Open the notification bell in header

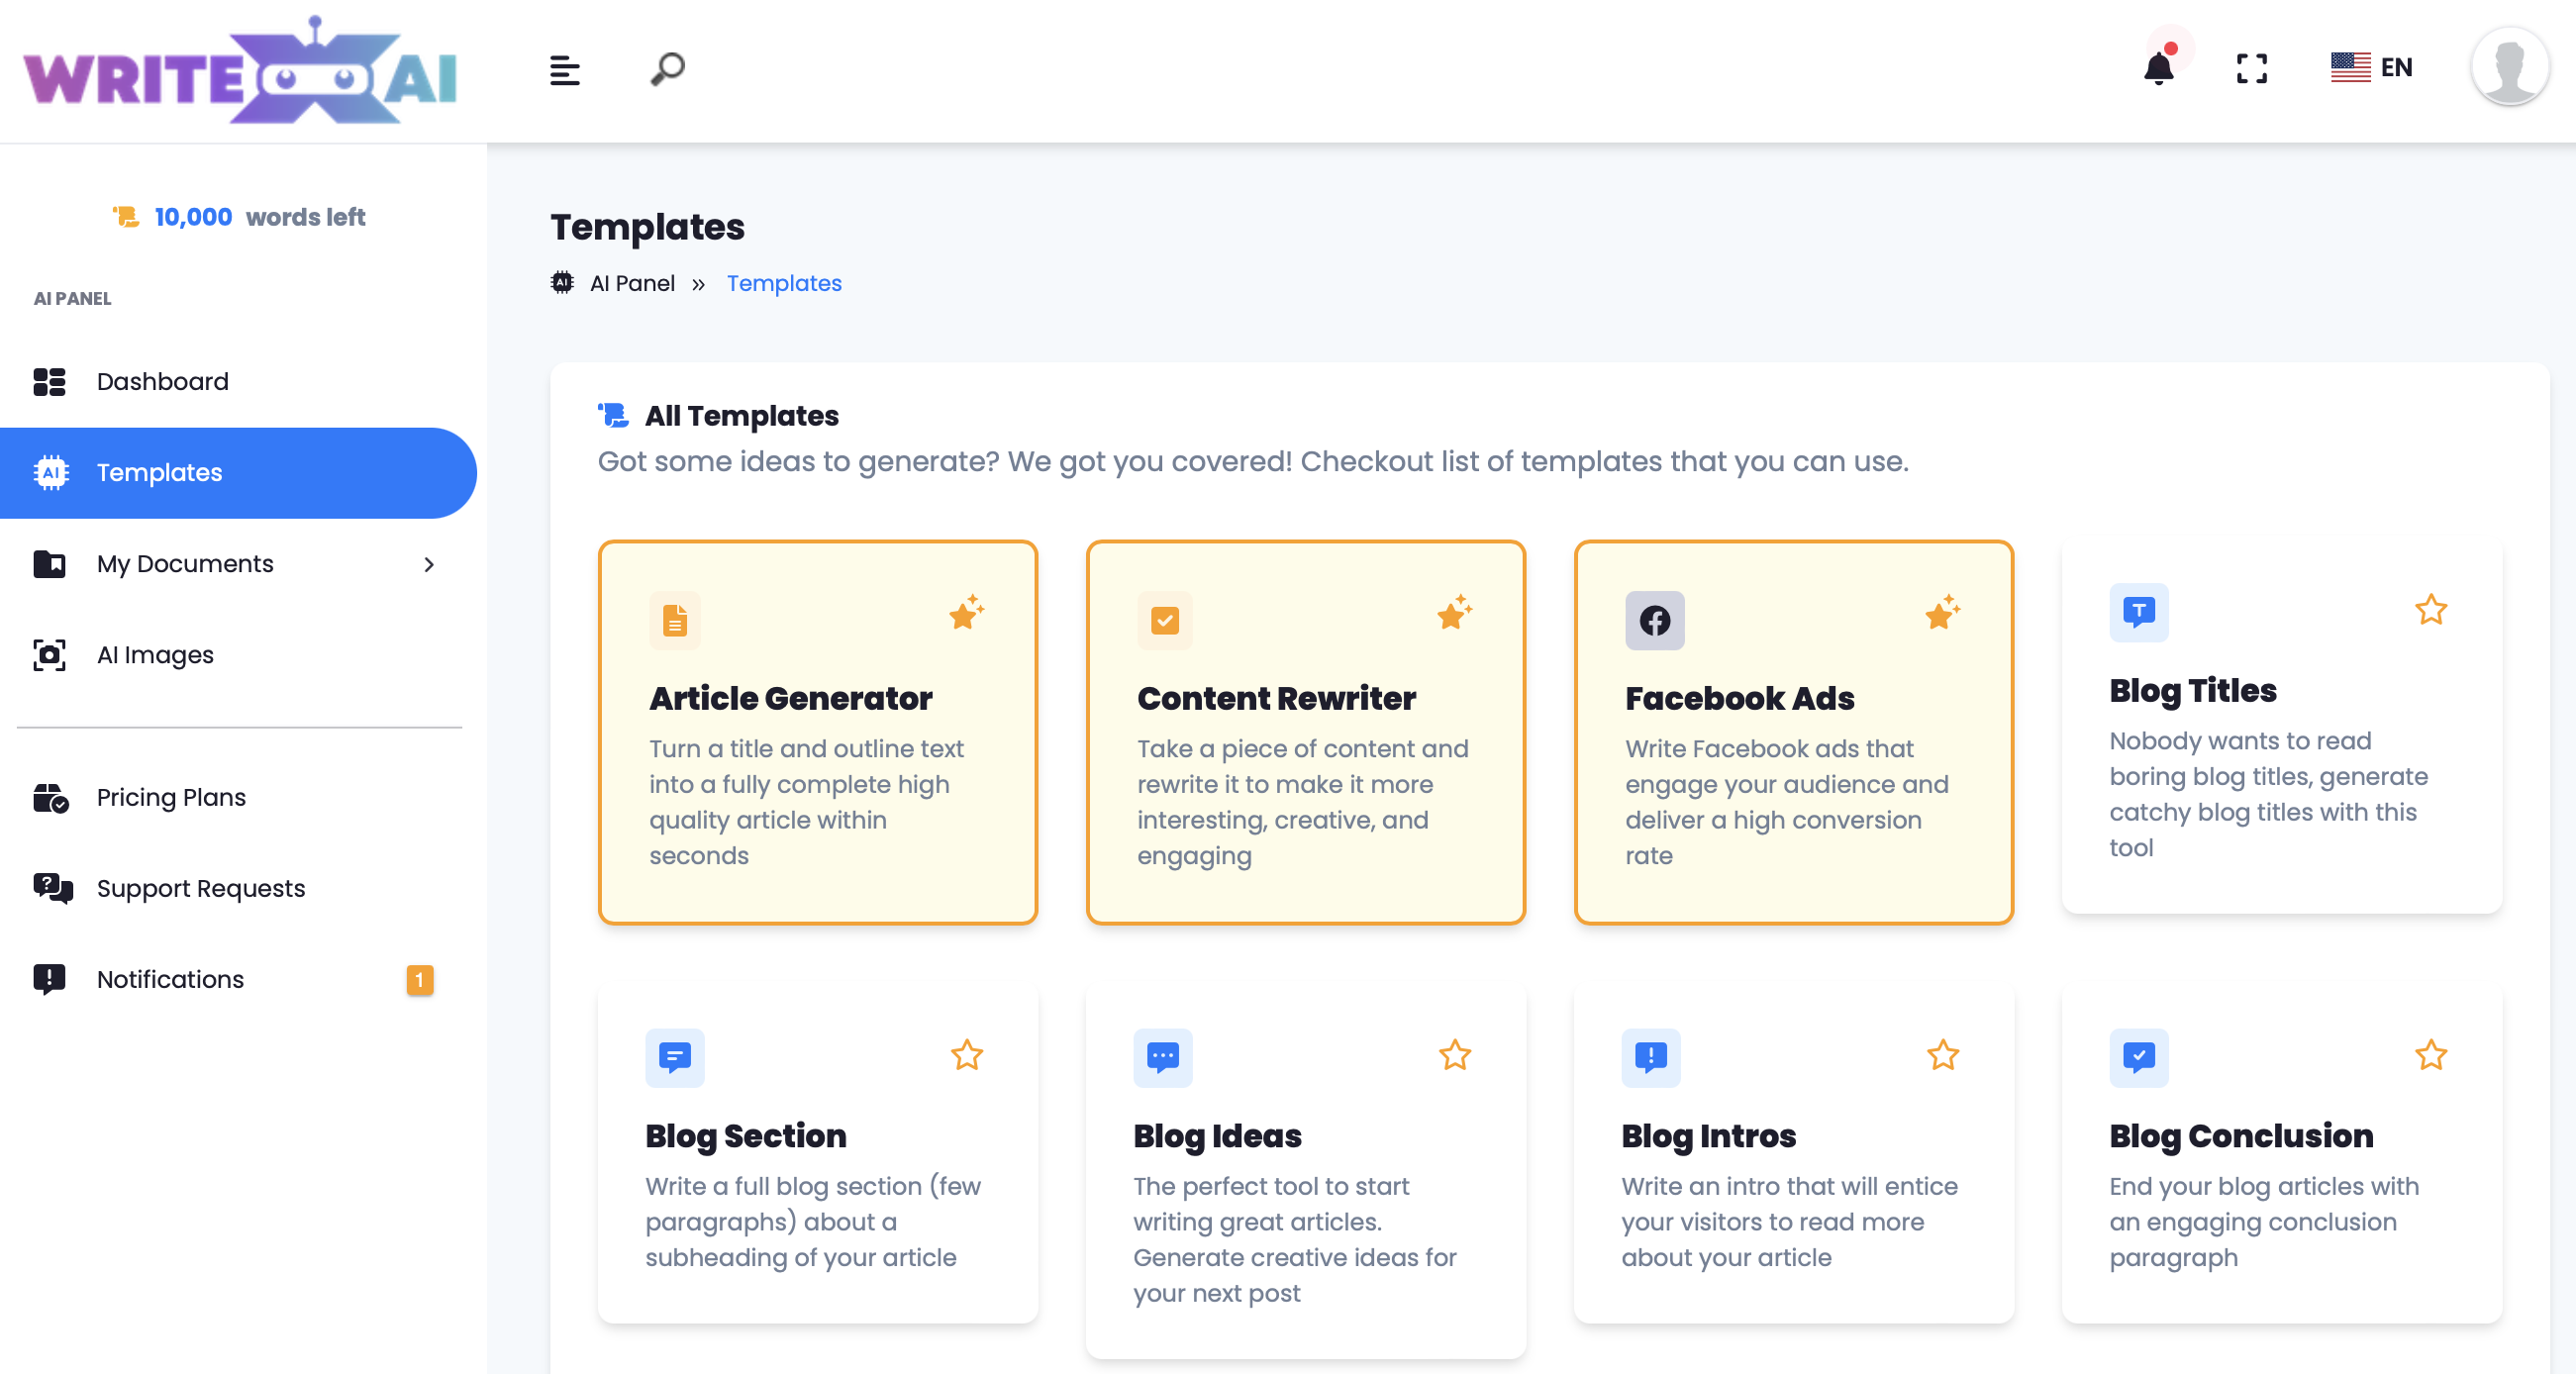click(2159, 68)
